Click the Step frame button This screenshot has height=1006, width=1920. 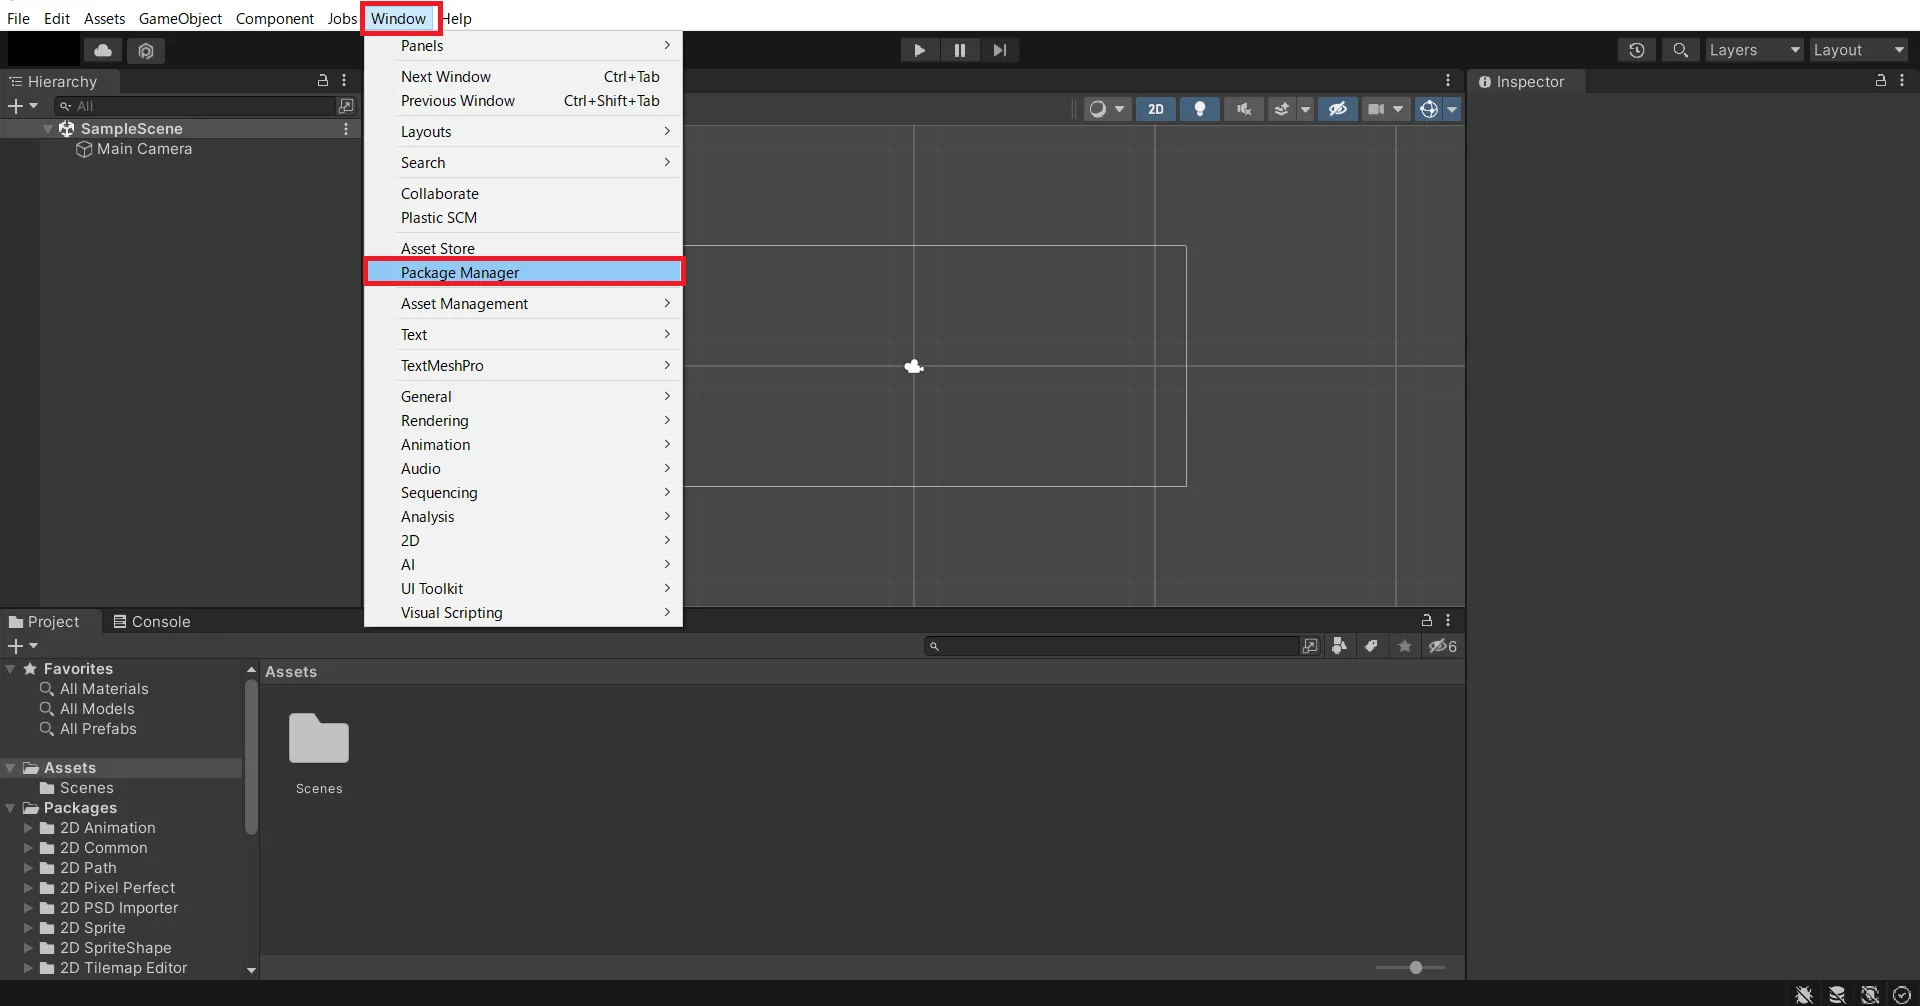click(999, 50)
